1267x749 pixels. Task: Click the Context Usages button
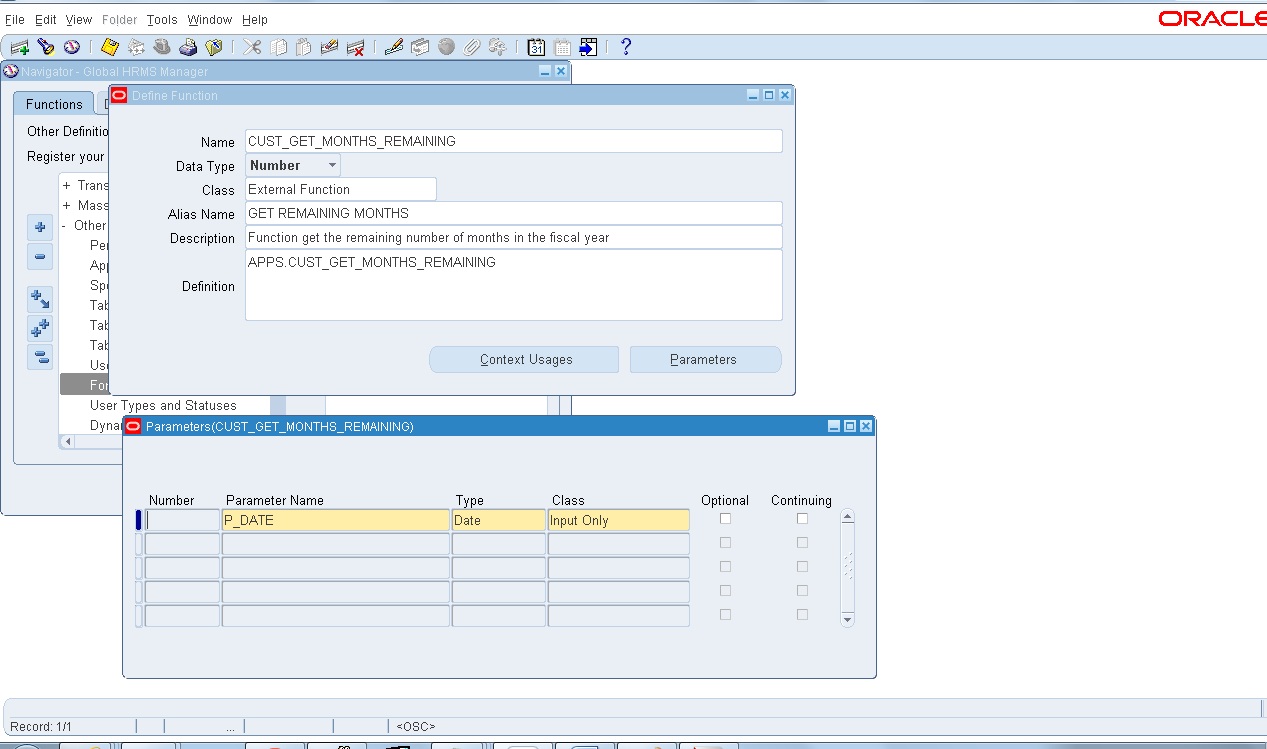click(x=524, y=359)
